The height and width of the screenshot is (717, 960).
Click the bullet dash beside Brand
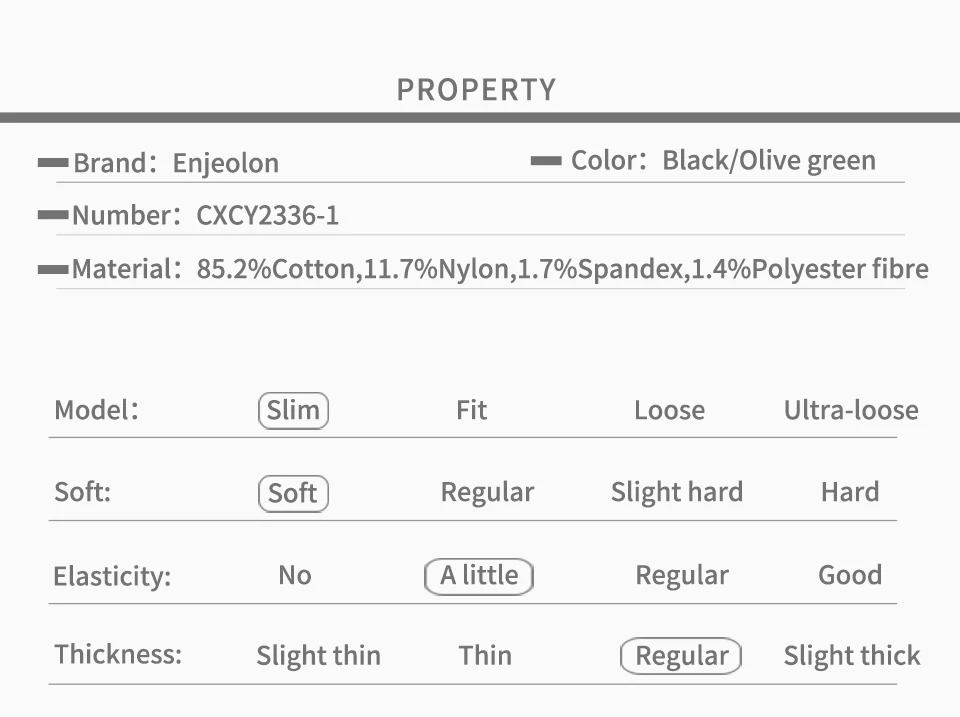coord(53,162)
